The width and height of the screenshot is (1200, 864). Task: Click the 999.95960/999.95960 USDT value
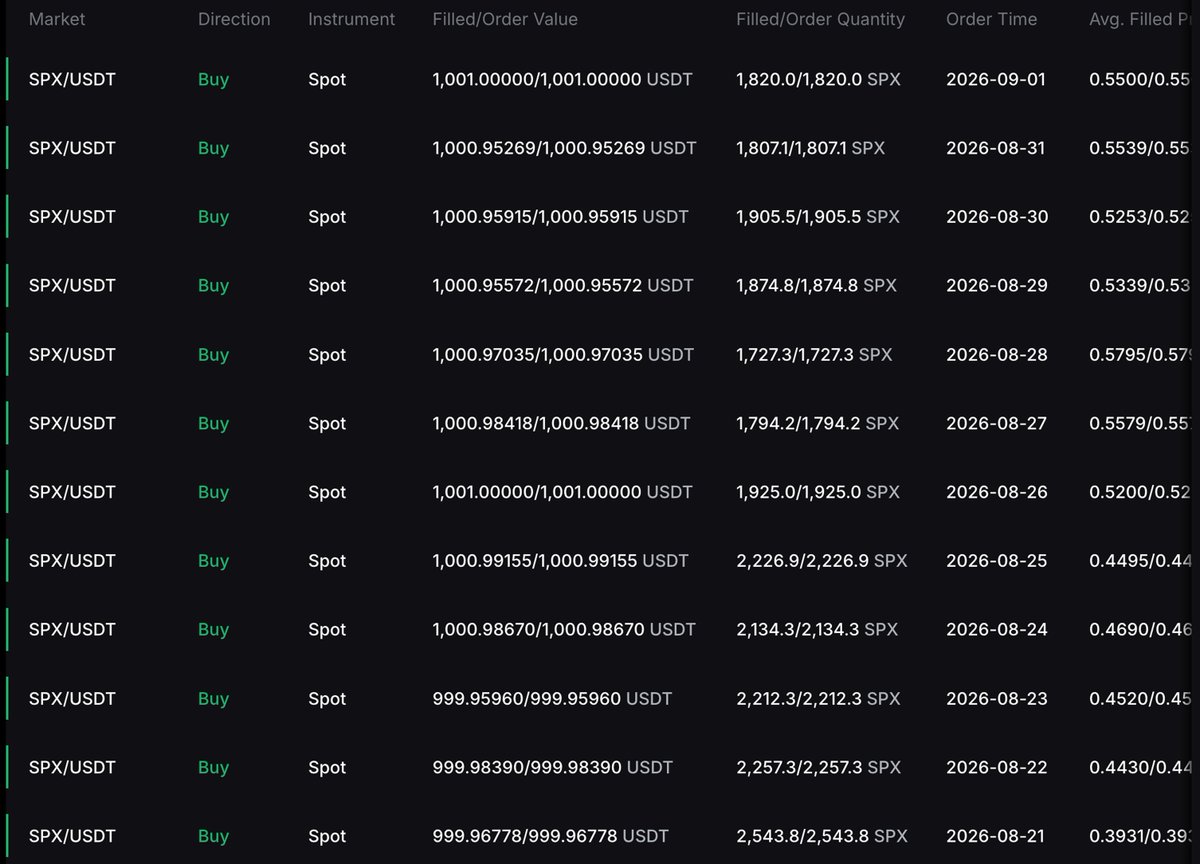tap(552, 698)
